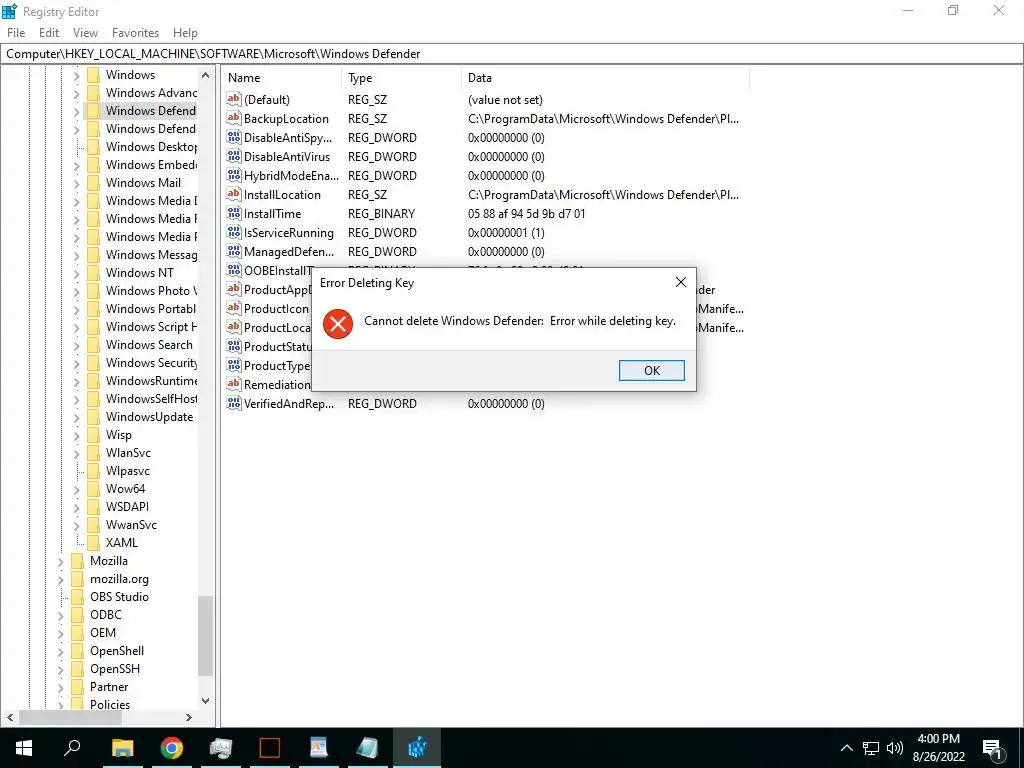
Task: Select the DisableAntiSpy DWORD icon
Action: [234, 137]
